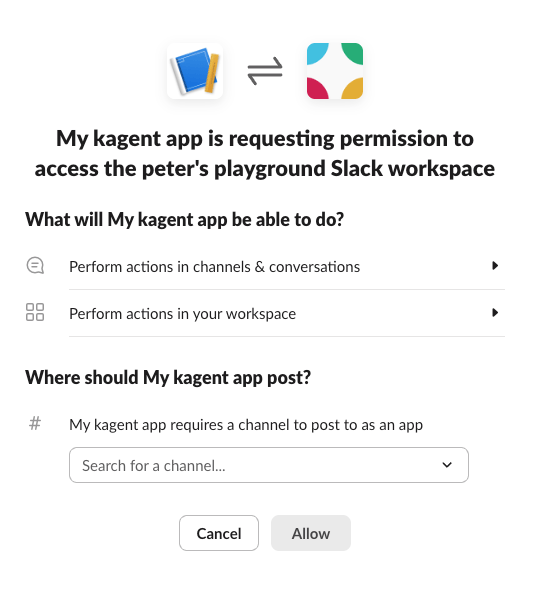Click the permission request main heading
543x593 pixels.
tap(265, 153)
